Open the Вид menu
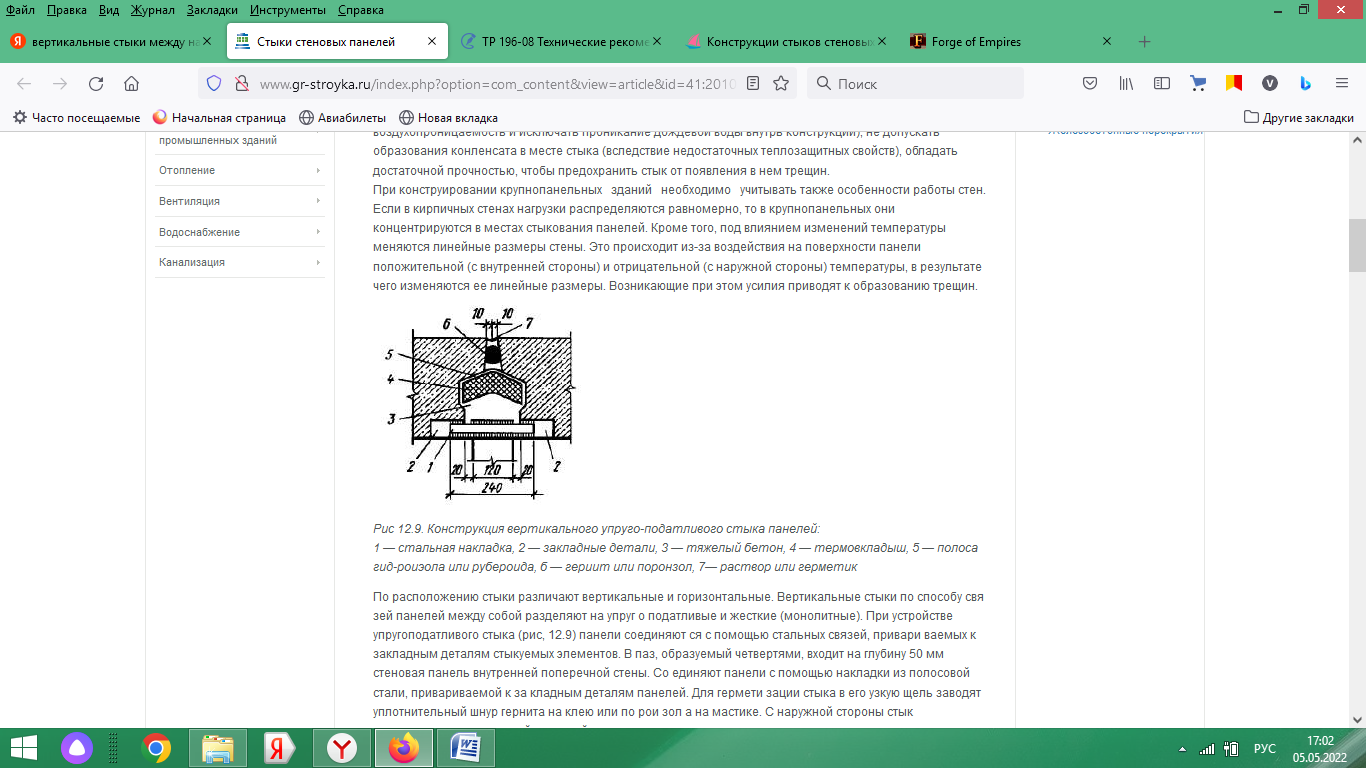This screenshot has width=1366, height=768. click(x=111, y=10)
